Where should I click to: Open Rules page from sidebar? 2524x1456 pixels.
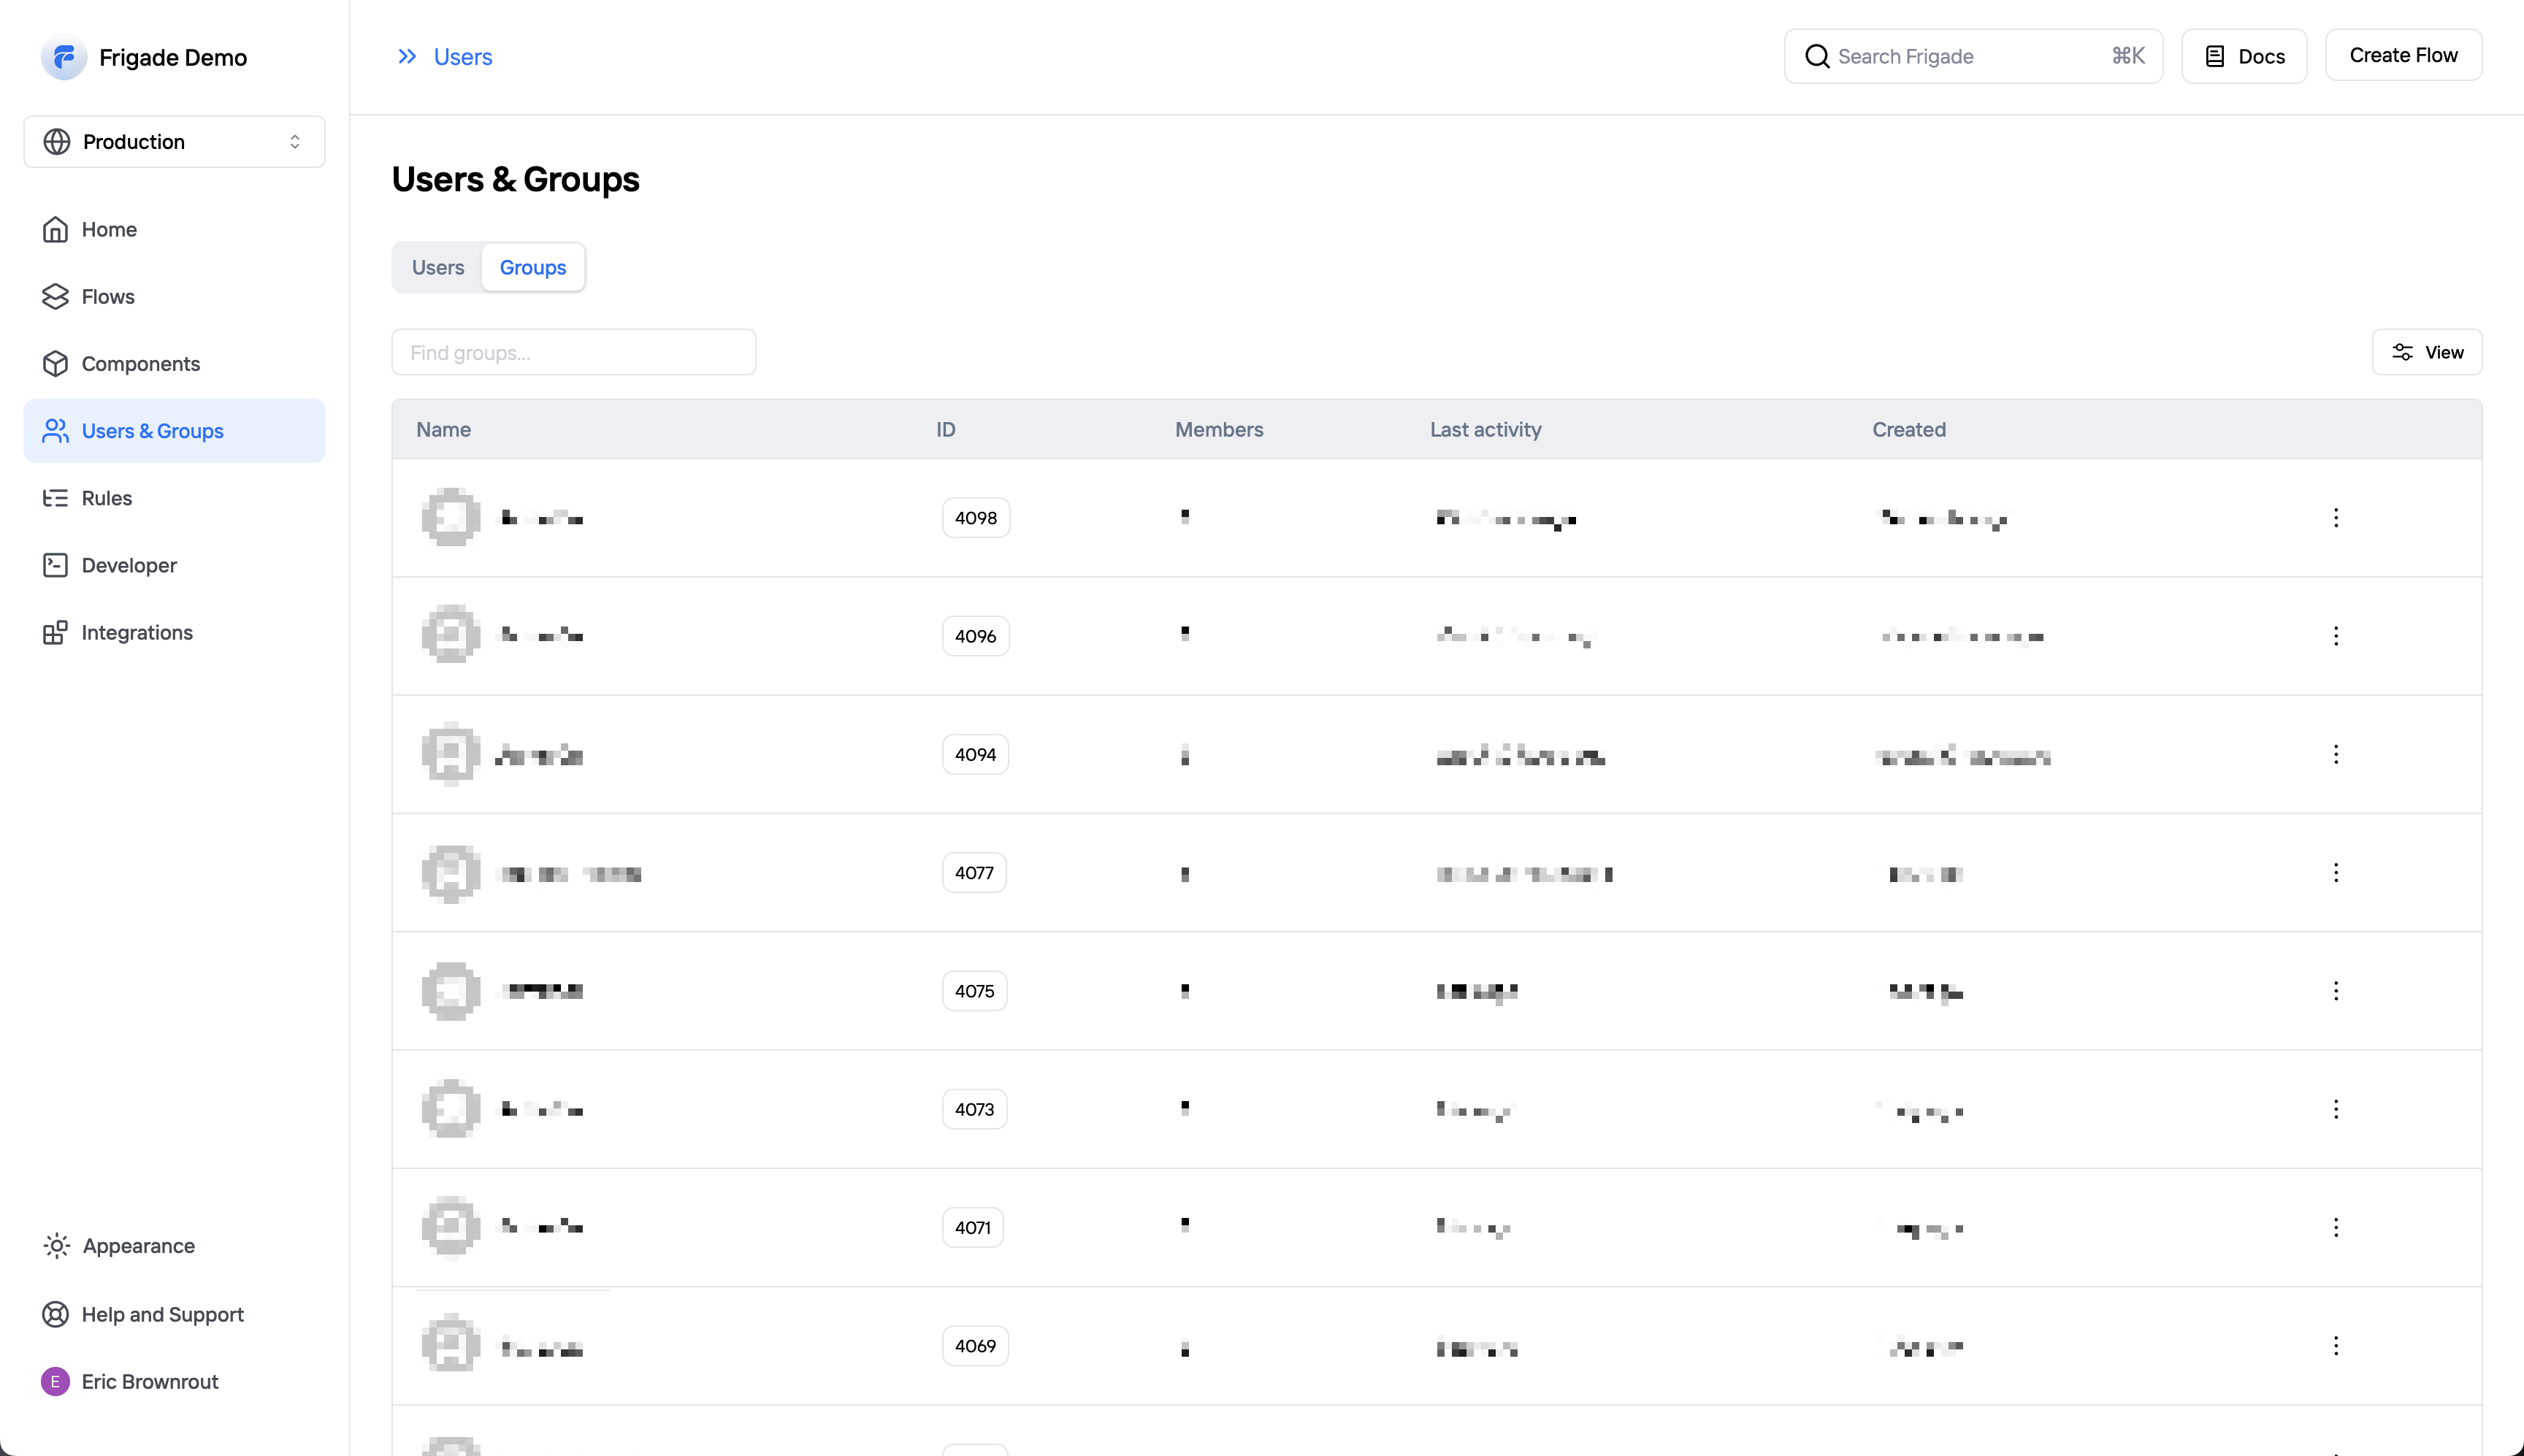pyautogui.click(x=106, y=498)
